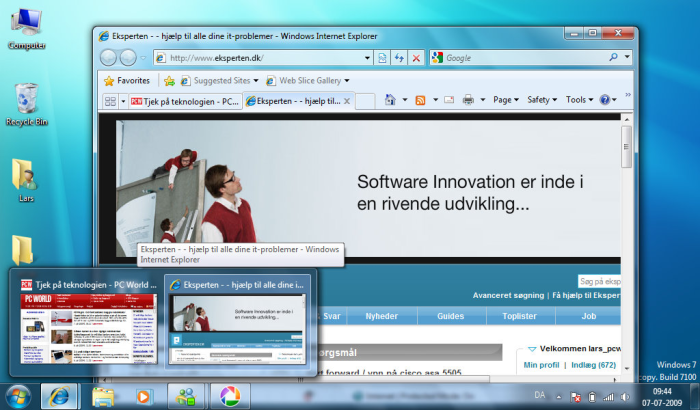Open the Windows Start orb
Screen dimensions: 700x410
click(18, 396)
